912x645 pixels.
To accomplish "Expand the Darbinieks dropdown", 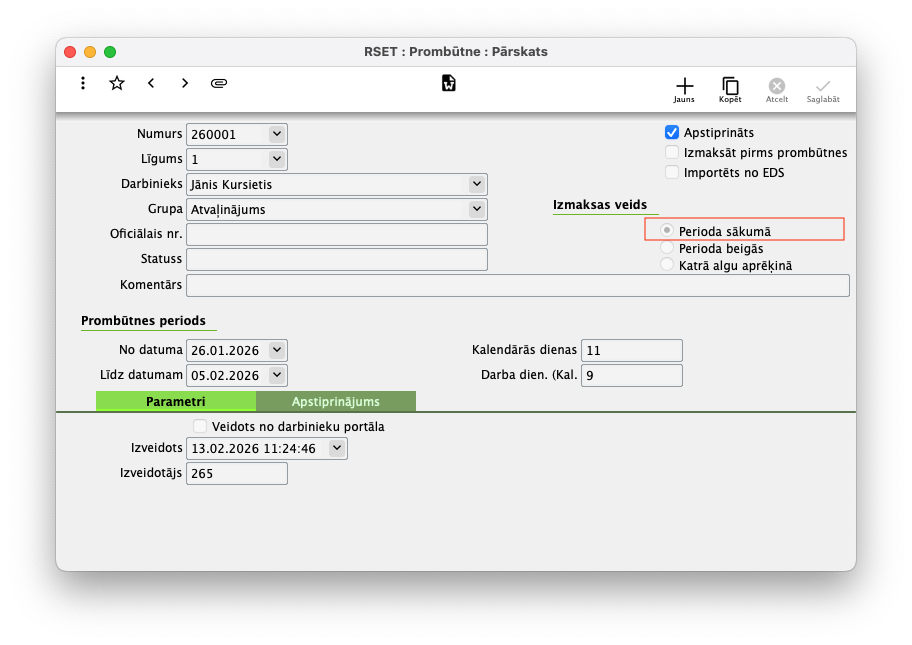I will tap(477, 184).
